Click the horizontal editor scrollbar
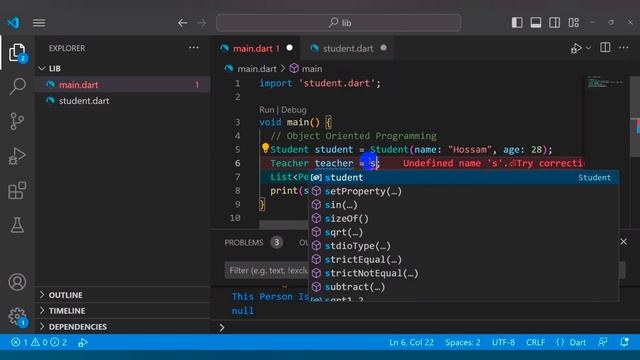Viewport: 640px width, 360px height. [x=284, y=224]
